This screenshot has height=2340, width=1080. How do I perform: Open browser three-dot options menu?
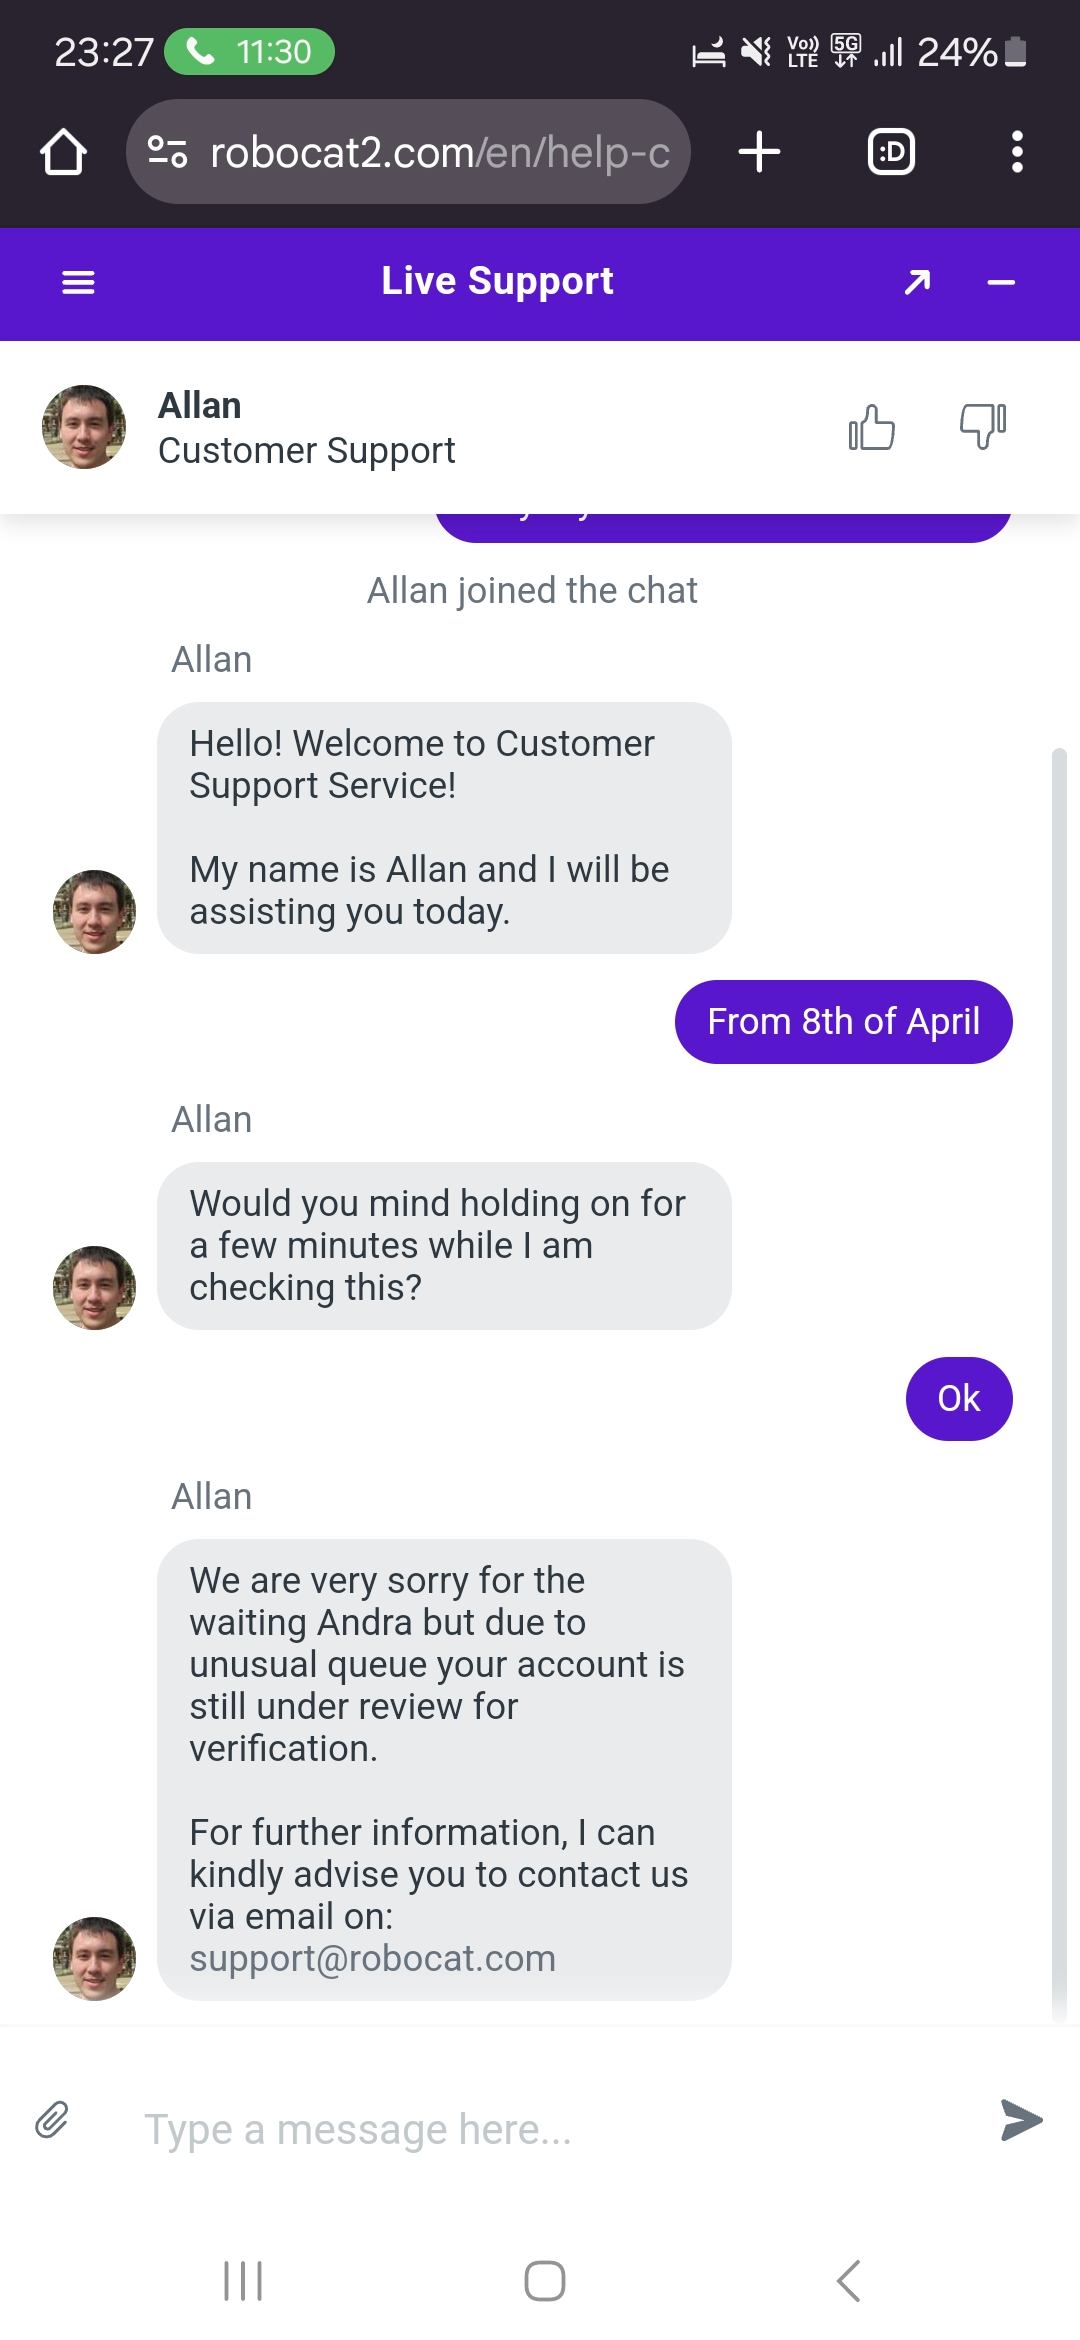pyautogui.click(x=1017, y=152)
